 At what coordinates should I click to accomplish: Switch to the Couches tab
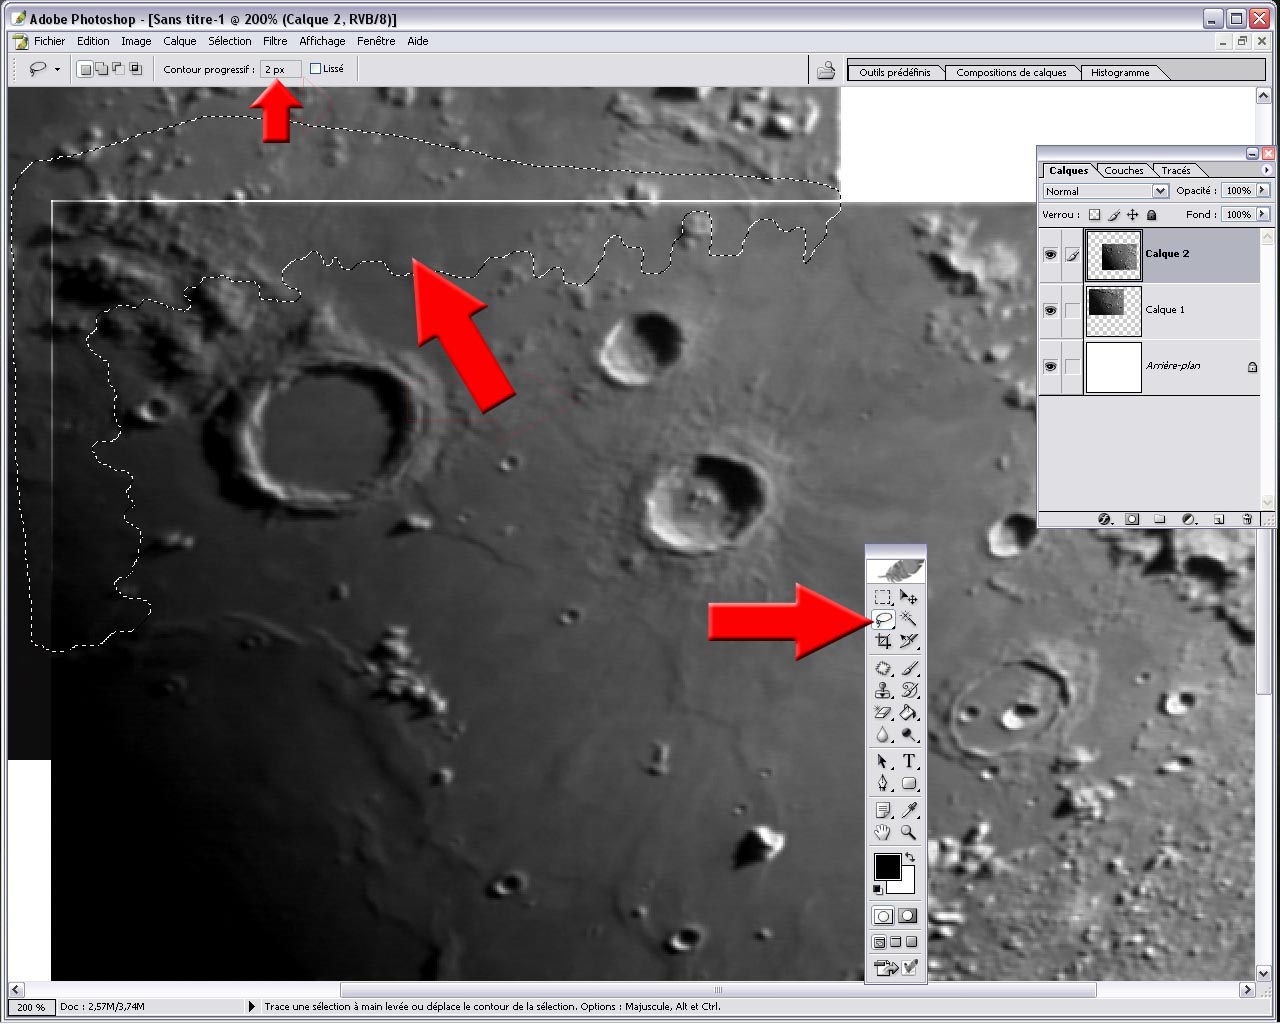[1124, 170]
